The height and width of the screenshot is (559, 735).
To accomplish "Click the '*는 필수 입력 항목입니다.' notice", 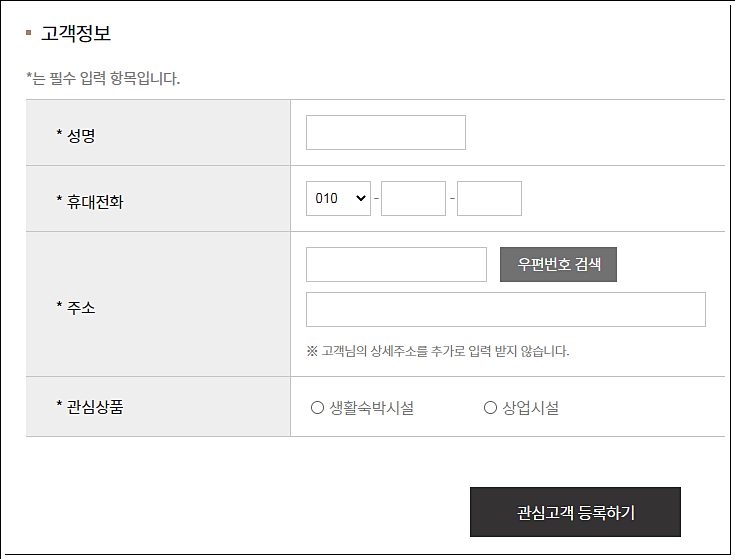I will (103, 78).
